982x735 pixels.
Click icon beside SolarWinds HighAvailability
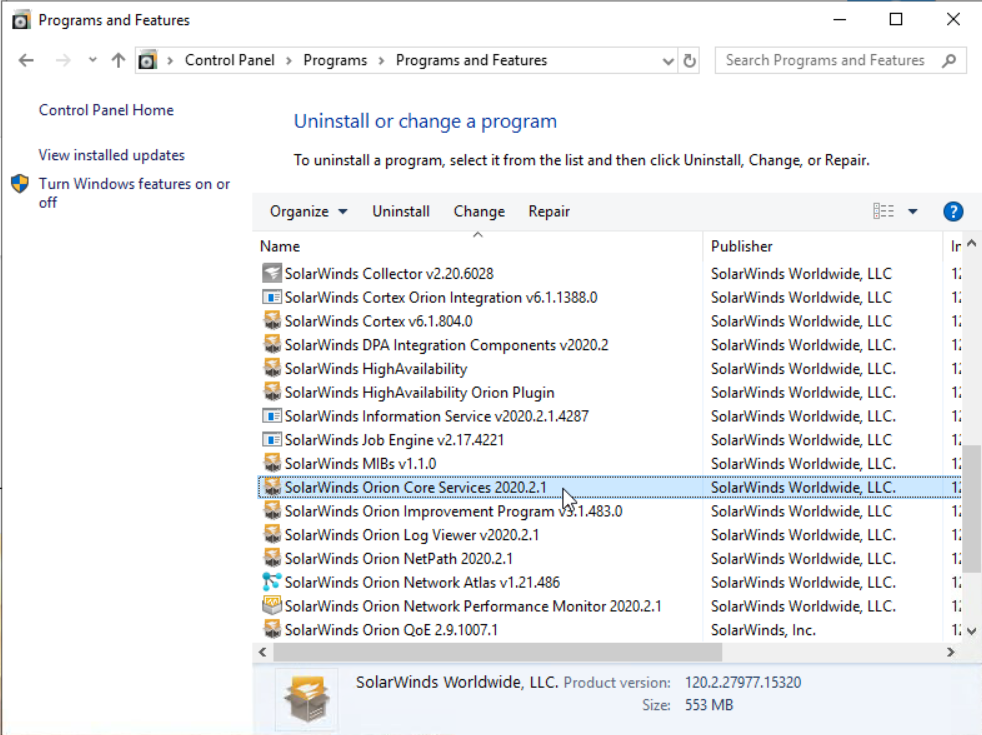[x=271, y=369]
